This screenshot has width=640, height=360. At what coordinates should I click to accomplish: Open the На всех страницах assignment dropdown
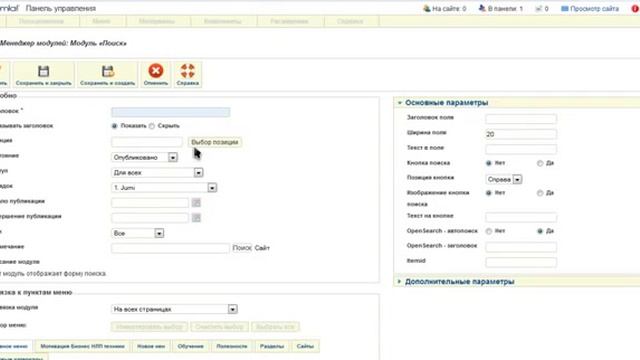click(x=174, y=309)
